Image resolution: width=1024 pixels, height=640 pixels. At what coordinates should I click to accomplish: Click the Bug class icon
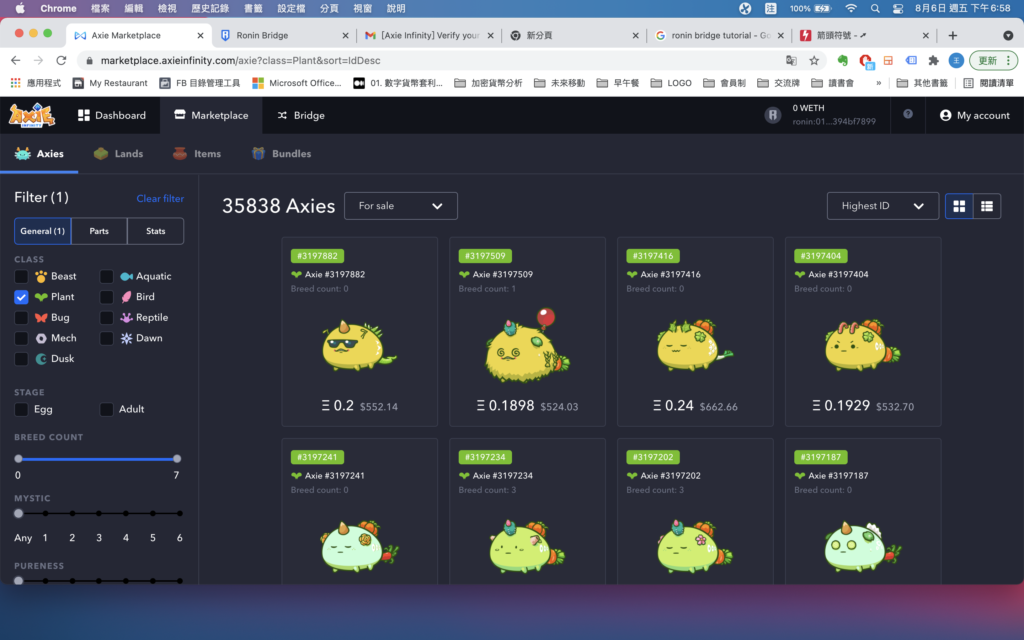pyautogui.click(x=41, y=318)
